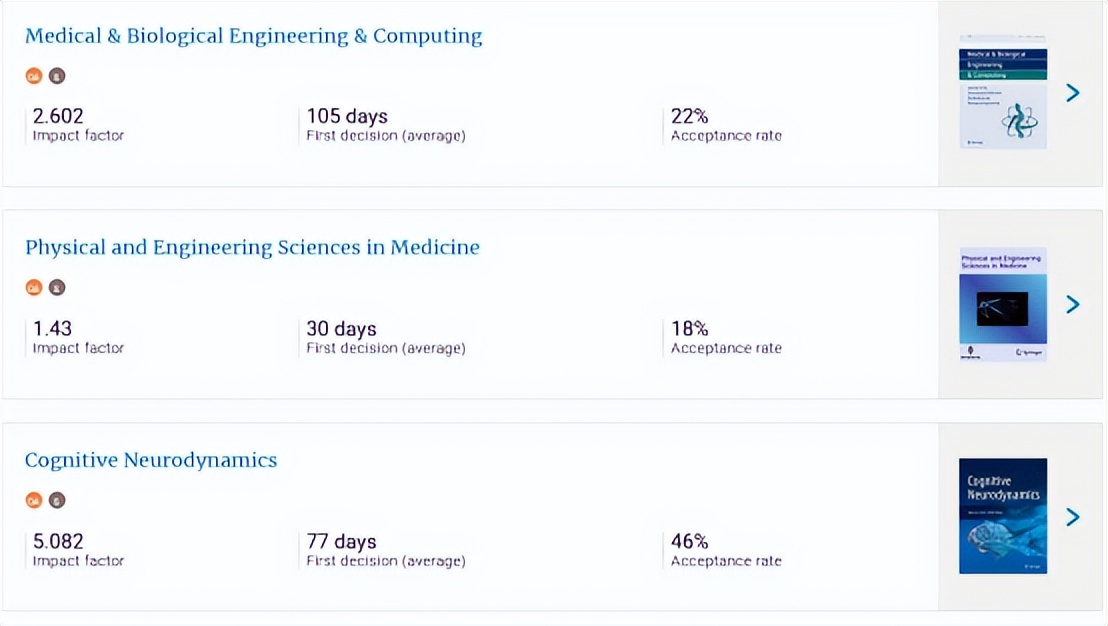The height and width of the screenshot is (626, 1108).
Task: Expand the Medical & Biological Engineering & Computing chevron arrow
Action: [1072, 93]
